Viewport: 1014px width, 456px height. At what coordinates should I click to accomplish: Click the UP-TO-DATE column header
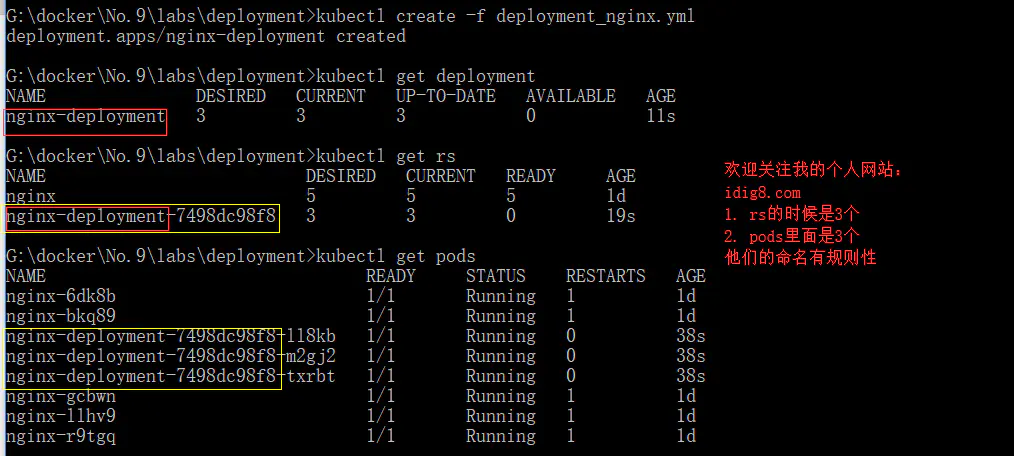pyautogui.click(x=445, y=96)
